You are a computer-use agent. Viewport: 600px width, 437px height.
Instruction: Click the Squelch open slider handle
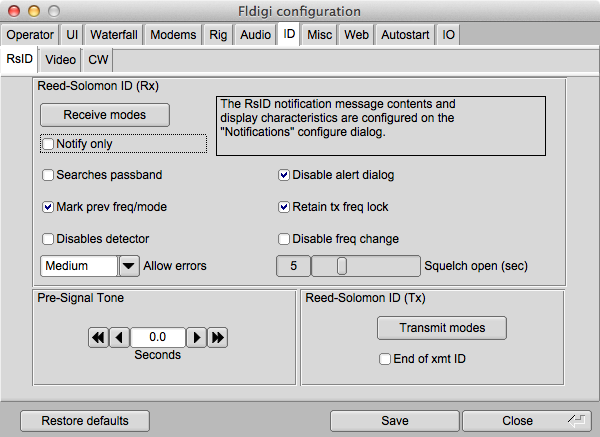[x=341, y=266]
